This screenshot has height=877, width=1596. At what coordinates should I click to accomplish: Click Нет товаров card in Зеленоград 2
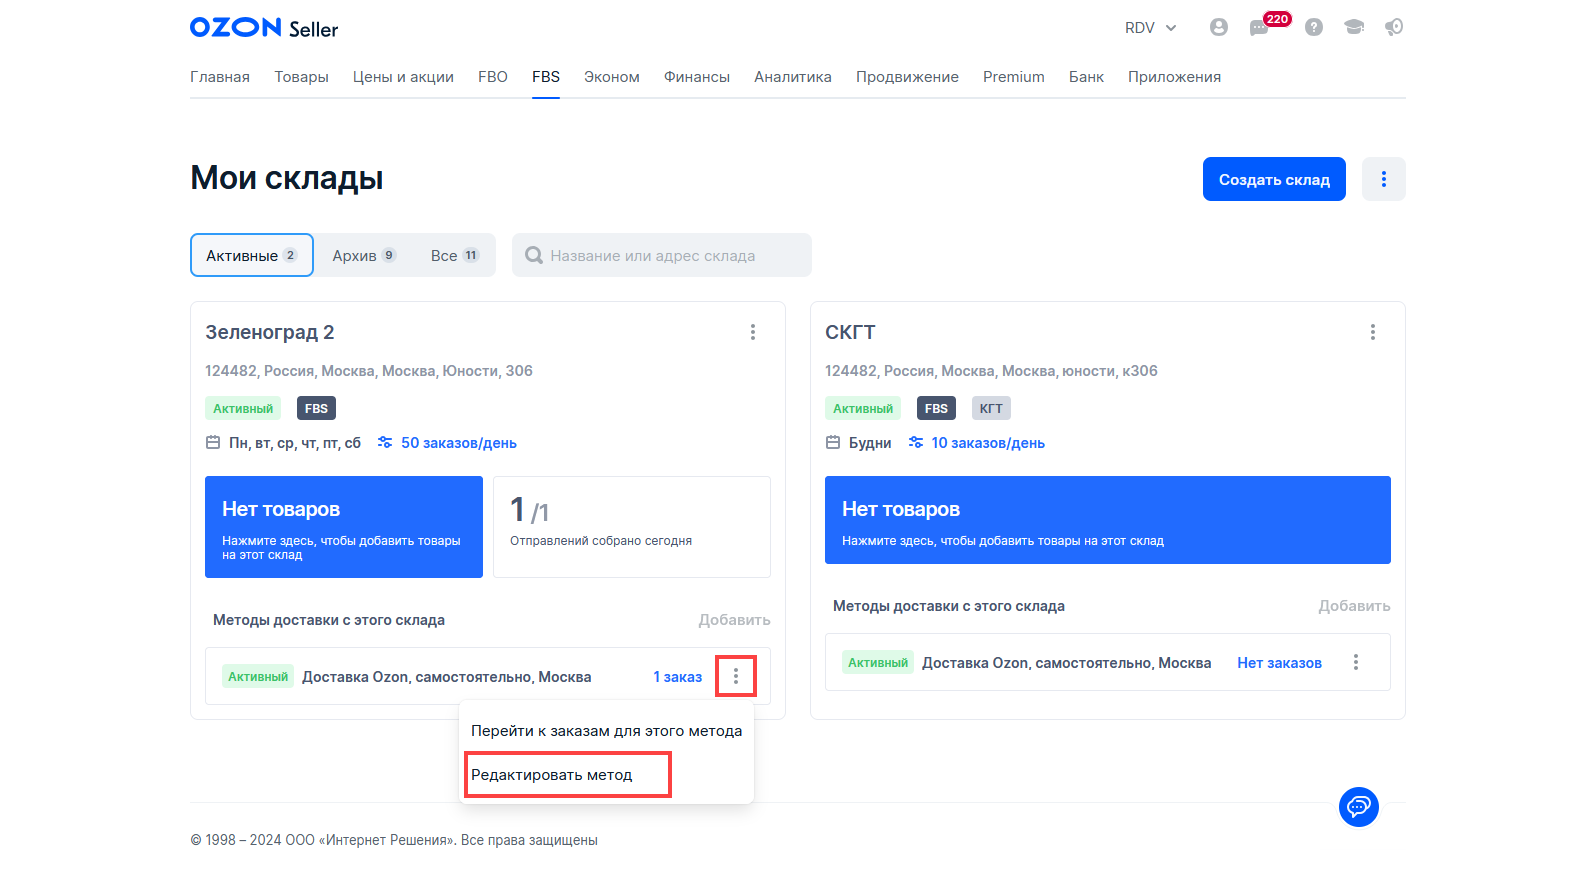pyautogui.click(x=344, y=527)
